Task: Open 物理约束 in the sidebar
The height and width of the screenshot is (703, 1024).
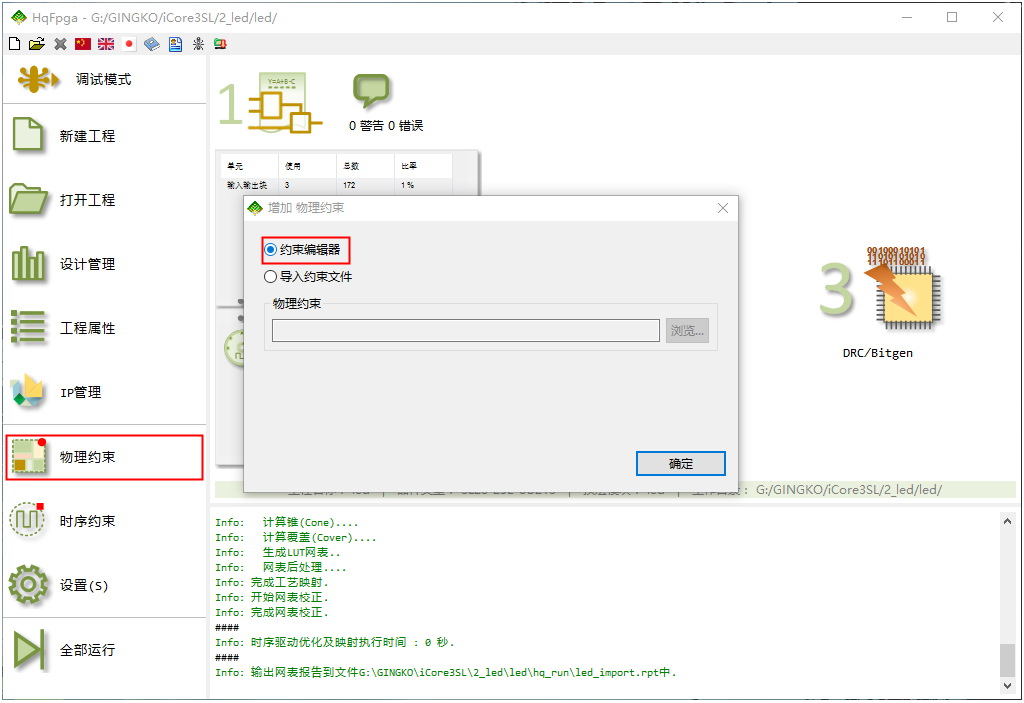Action: (104, 457)
